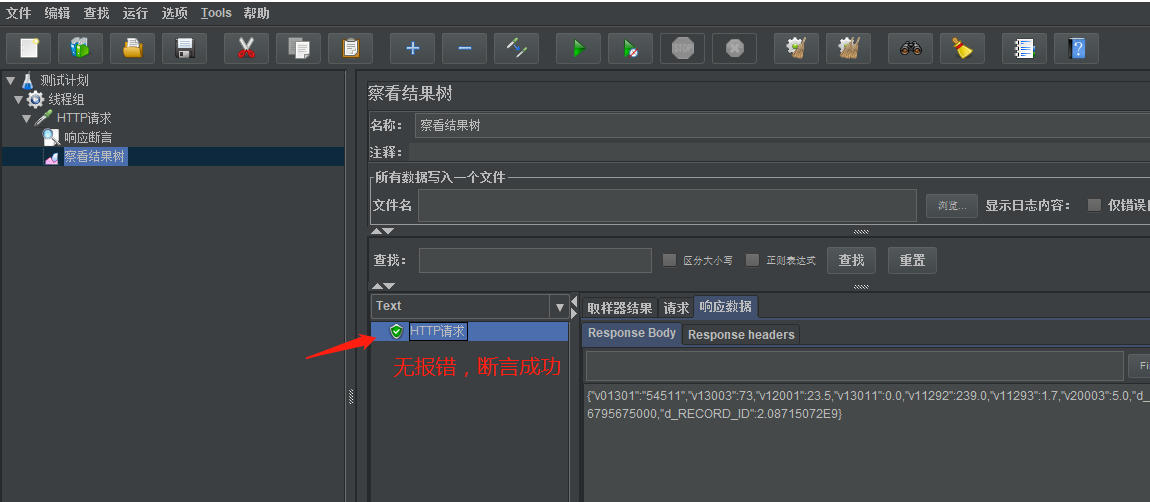Open search with the binoculars icon
This screenshot has width=1150, height=502.
[x=911, y=48]
